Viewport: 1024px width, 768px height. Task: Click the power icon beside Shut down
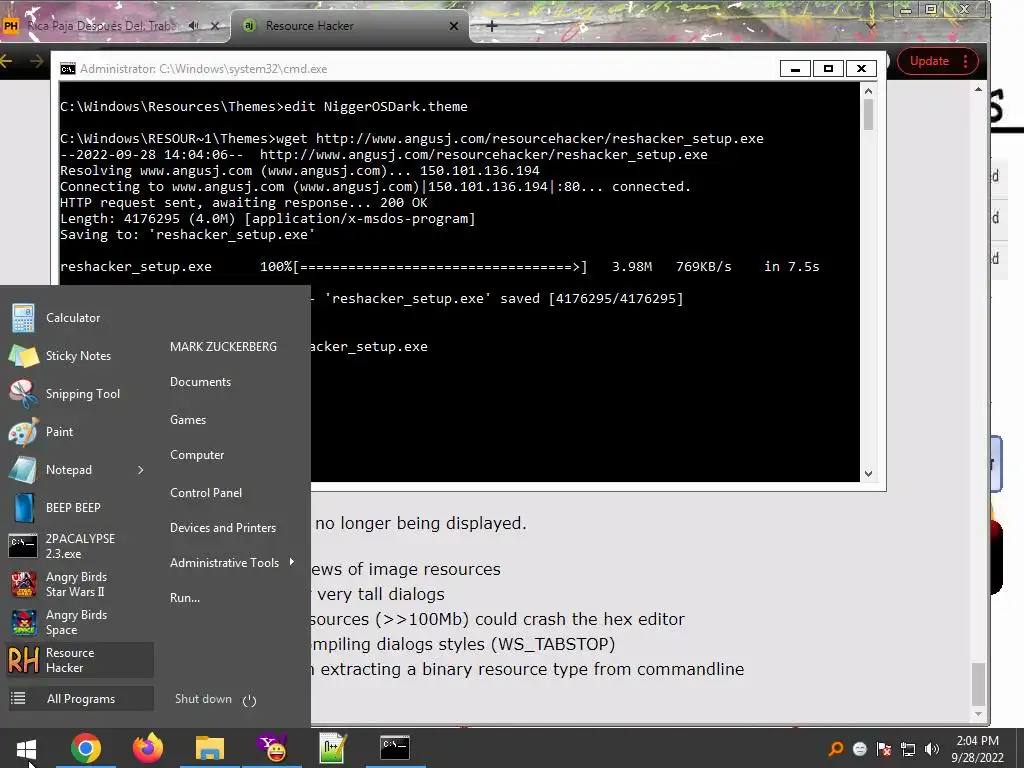249,700
